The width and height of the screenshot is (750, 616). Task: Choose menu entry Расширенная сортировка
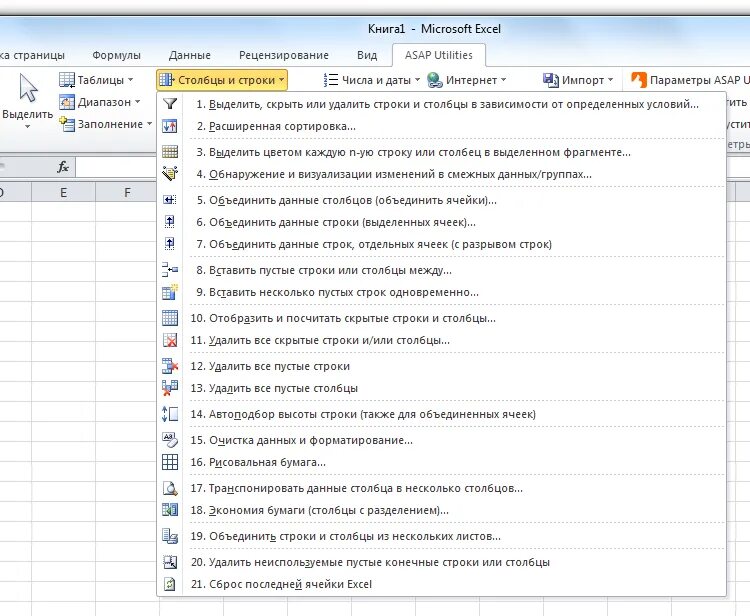[442, 126]
